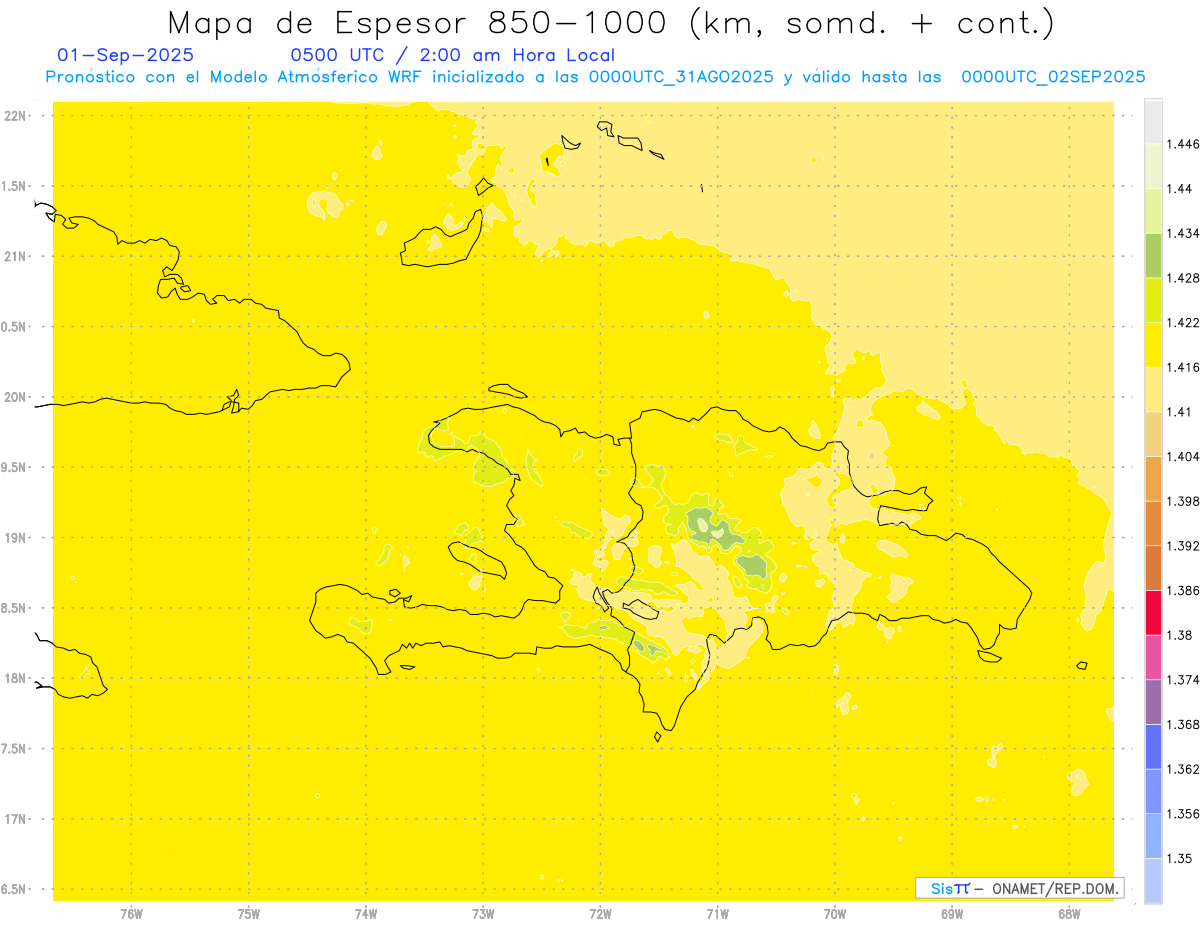Click the colorbar value 1.356

point(1183,814)
